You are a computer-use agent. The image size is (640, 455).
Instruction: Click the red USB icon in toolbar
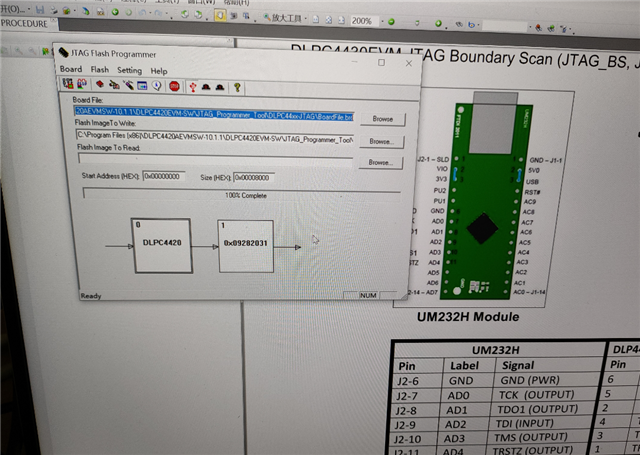[193, 87]
